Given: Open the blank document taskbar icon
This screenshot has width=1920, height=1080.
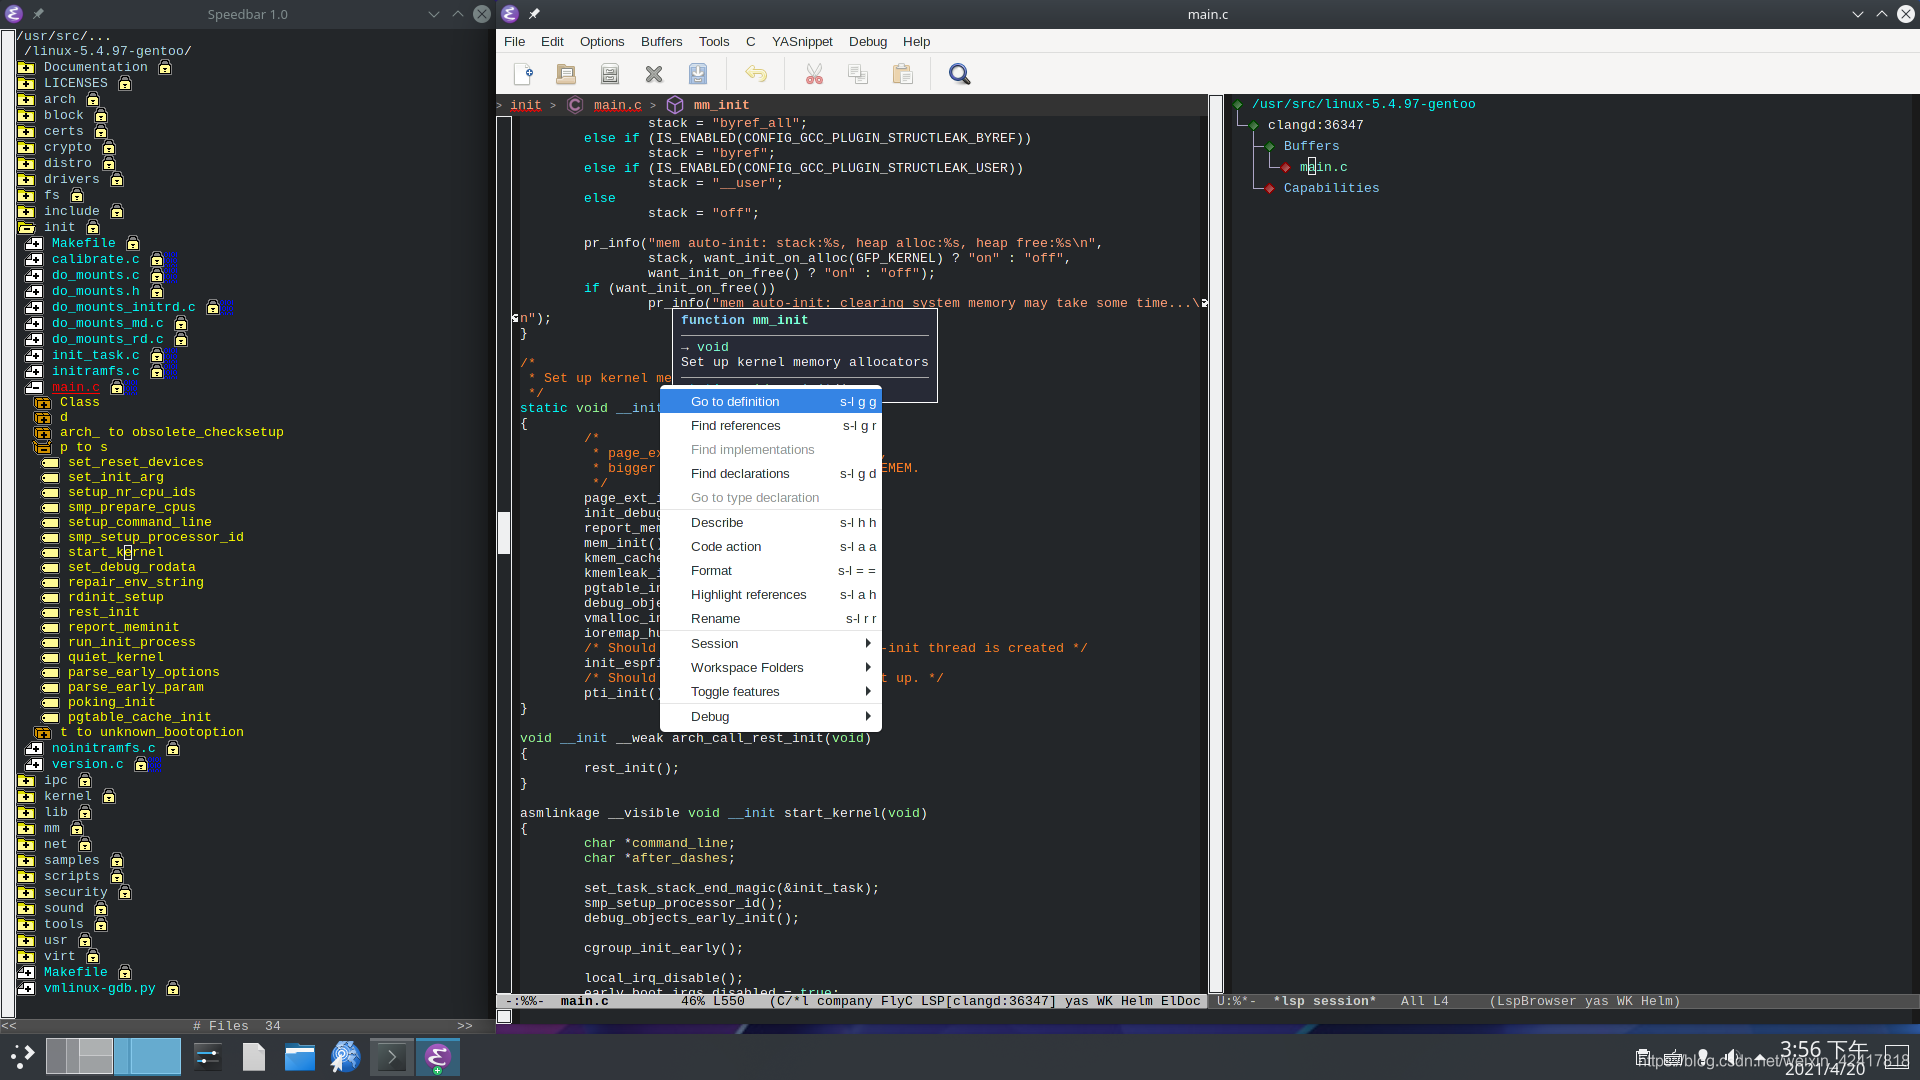Looking at the screenshot, I should [254, 1056].
